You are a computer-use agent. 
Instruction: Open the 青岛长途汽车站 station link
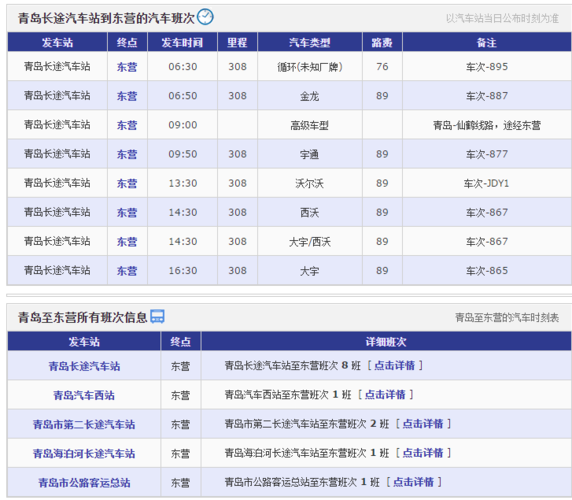coord(84,366)
